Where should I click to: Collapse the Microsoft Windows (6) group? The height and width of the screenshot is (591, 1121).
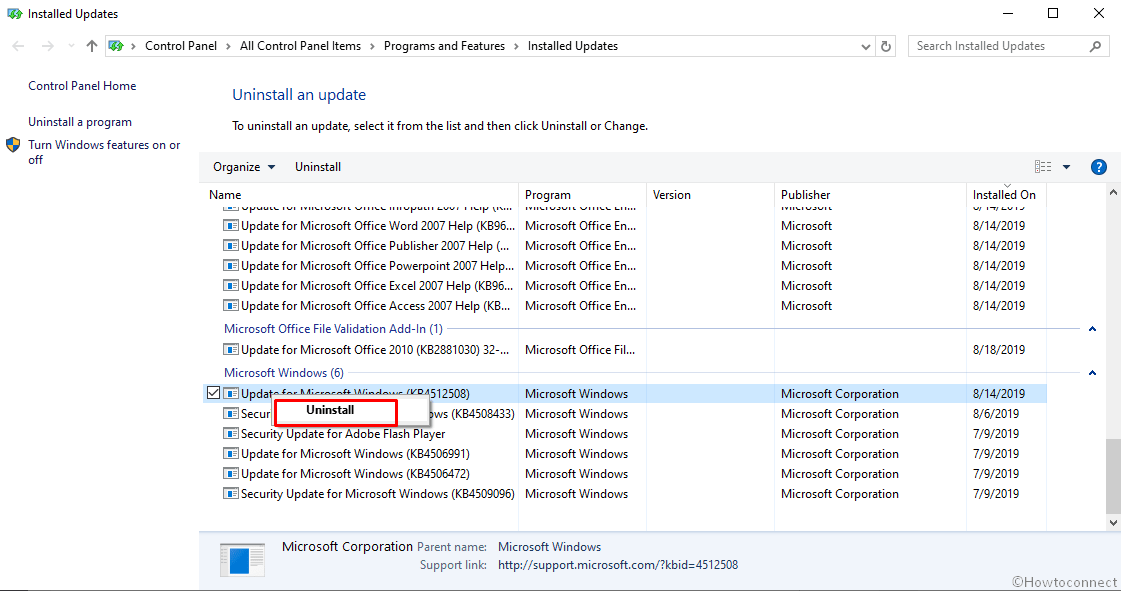(x=1092, y=373)
